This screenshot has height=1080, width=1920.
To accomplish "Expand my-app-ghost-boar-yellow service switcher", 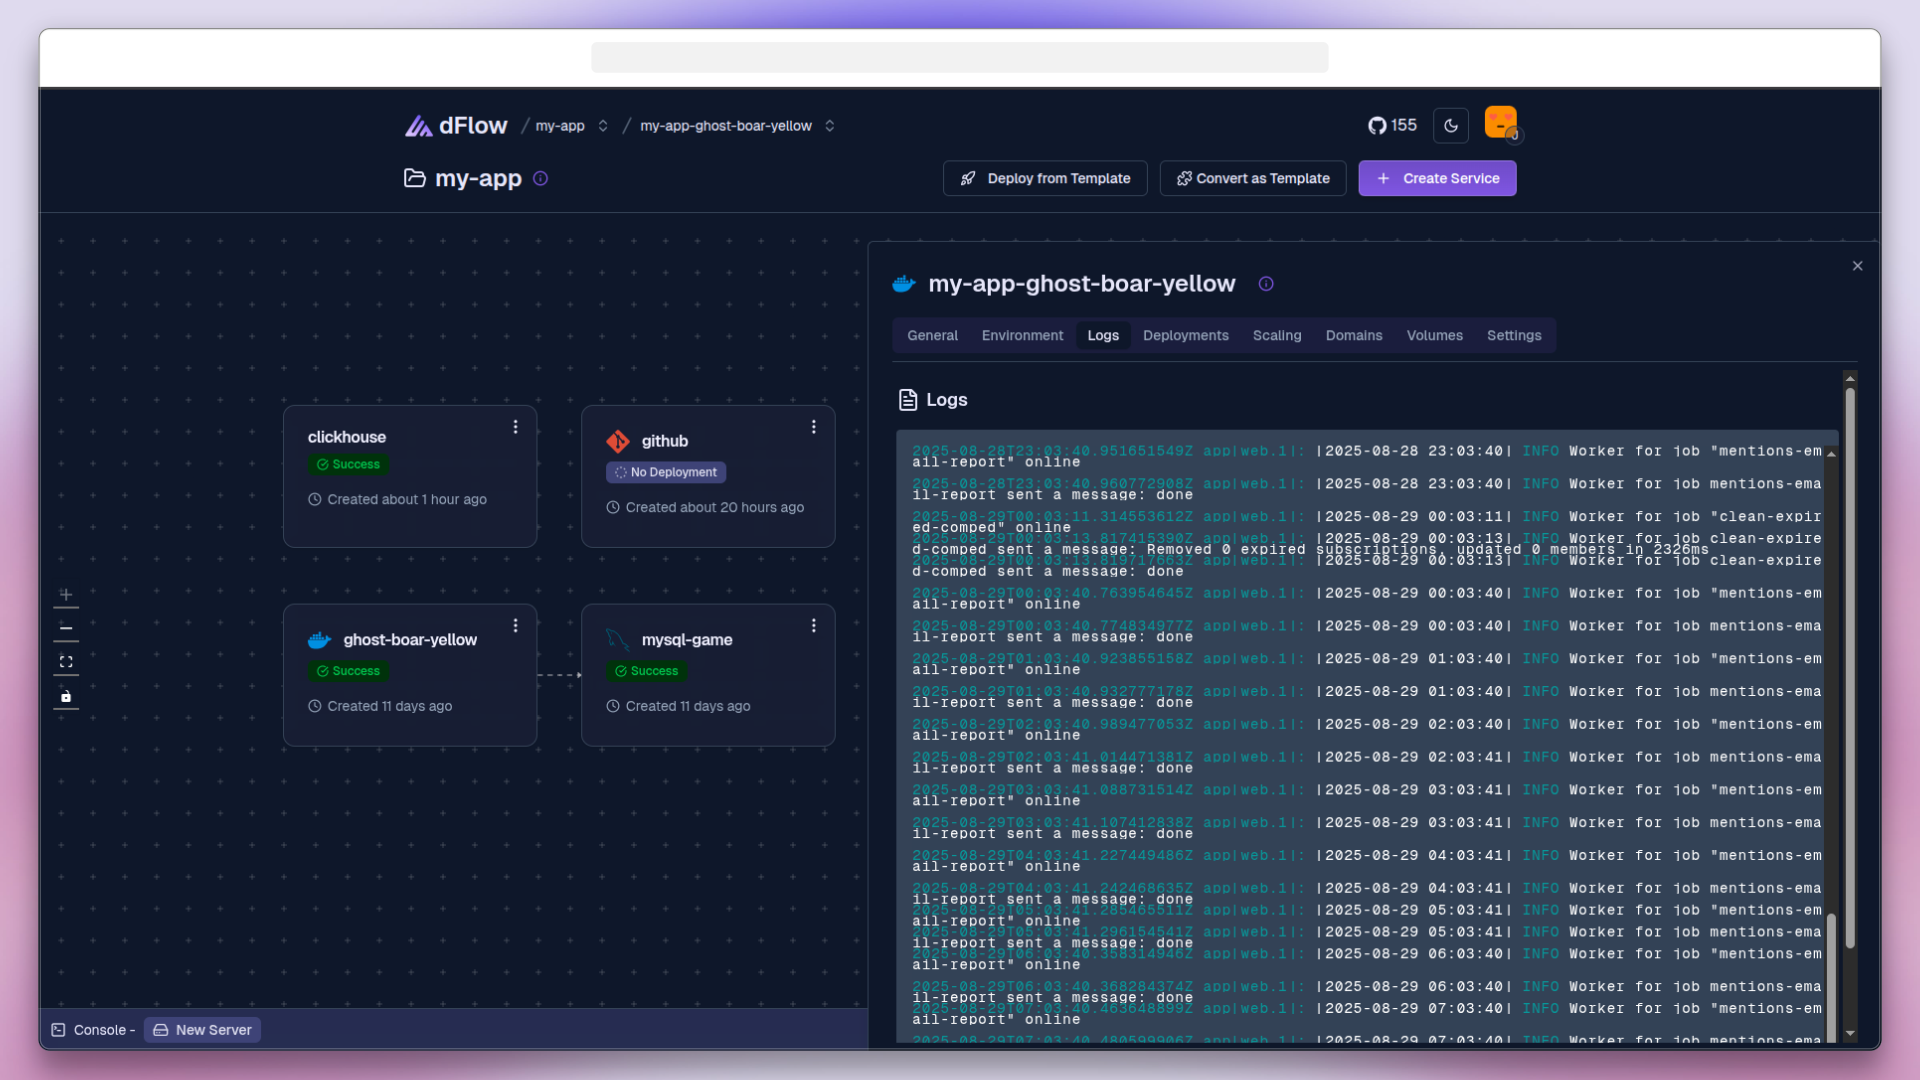I will pos(830,126).
